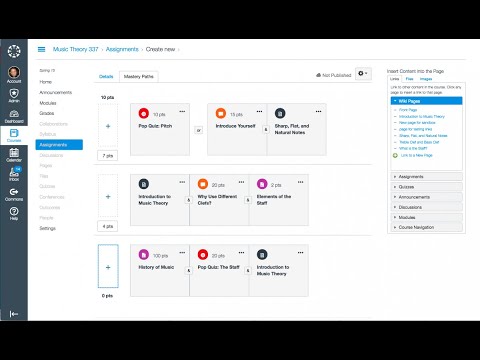The width and height of the screenshot is (480, 360).
Task: Open options dots on Sharp, Flat, and Natural Notes
Action: [x=319, y=111]
